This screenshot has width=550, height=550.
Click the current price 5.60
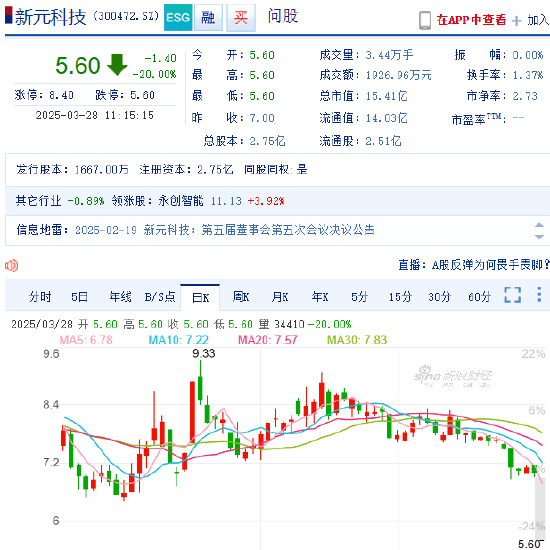pos(78,66)
